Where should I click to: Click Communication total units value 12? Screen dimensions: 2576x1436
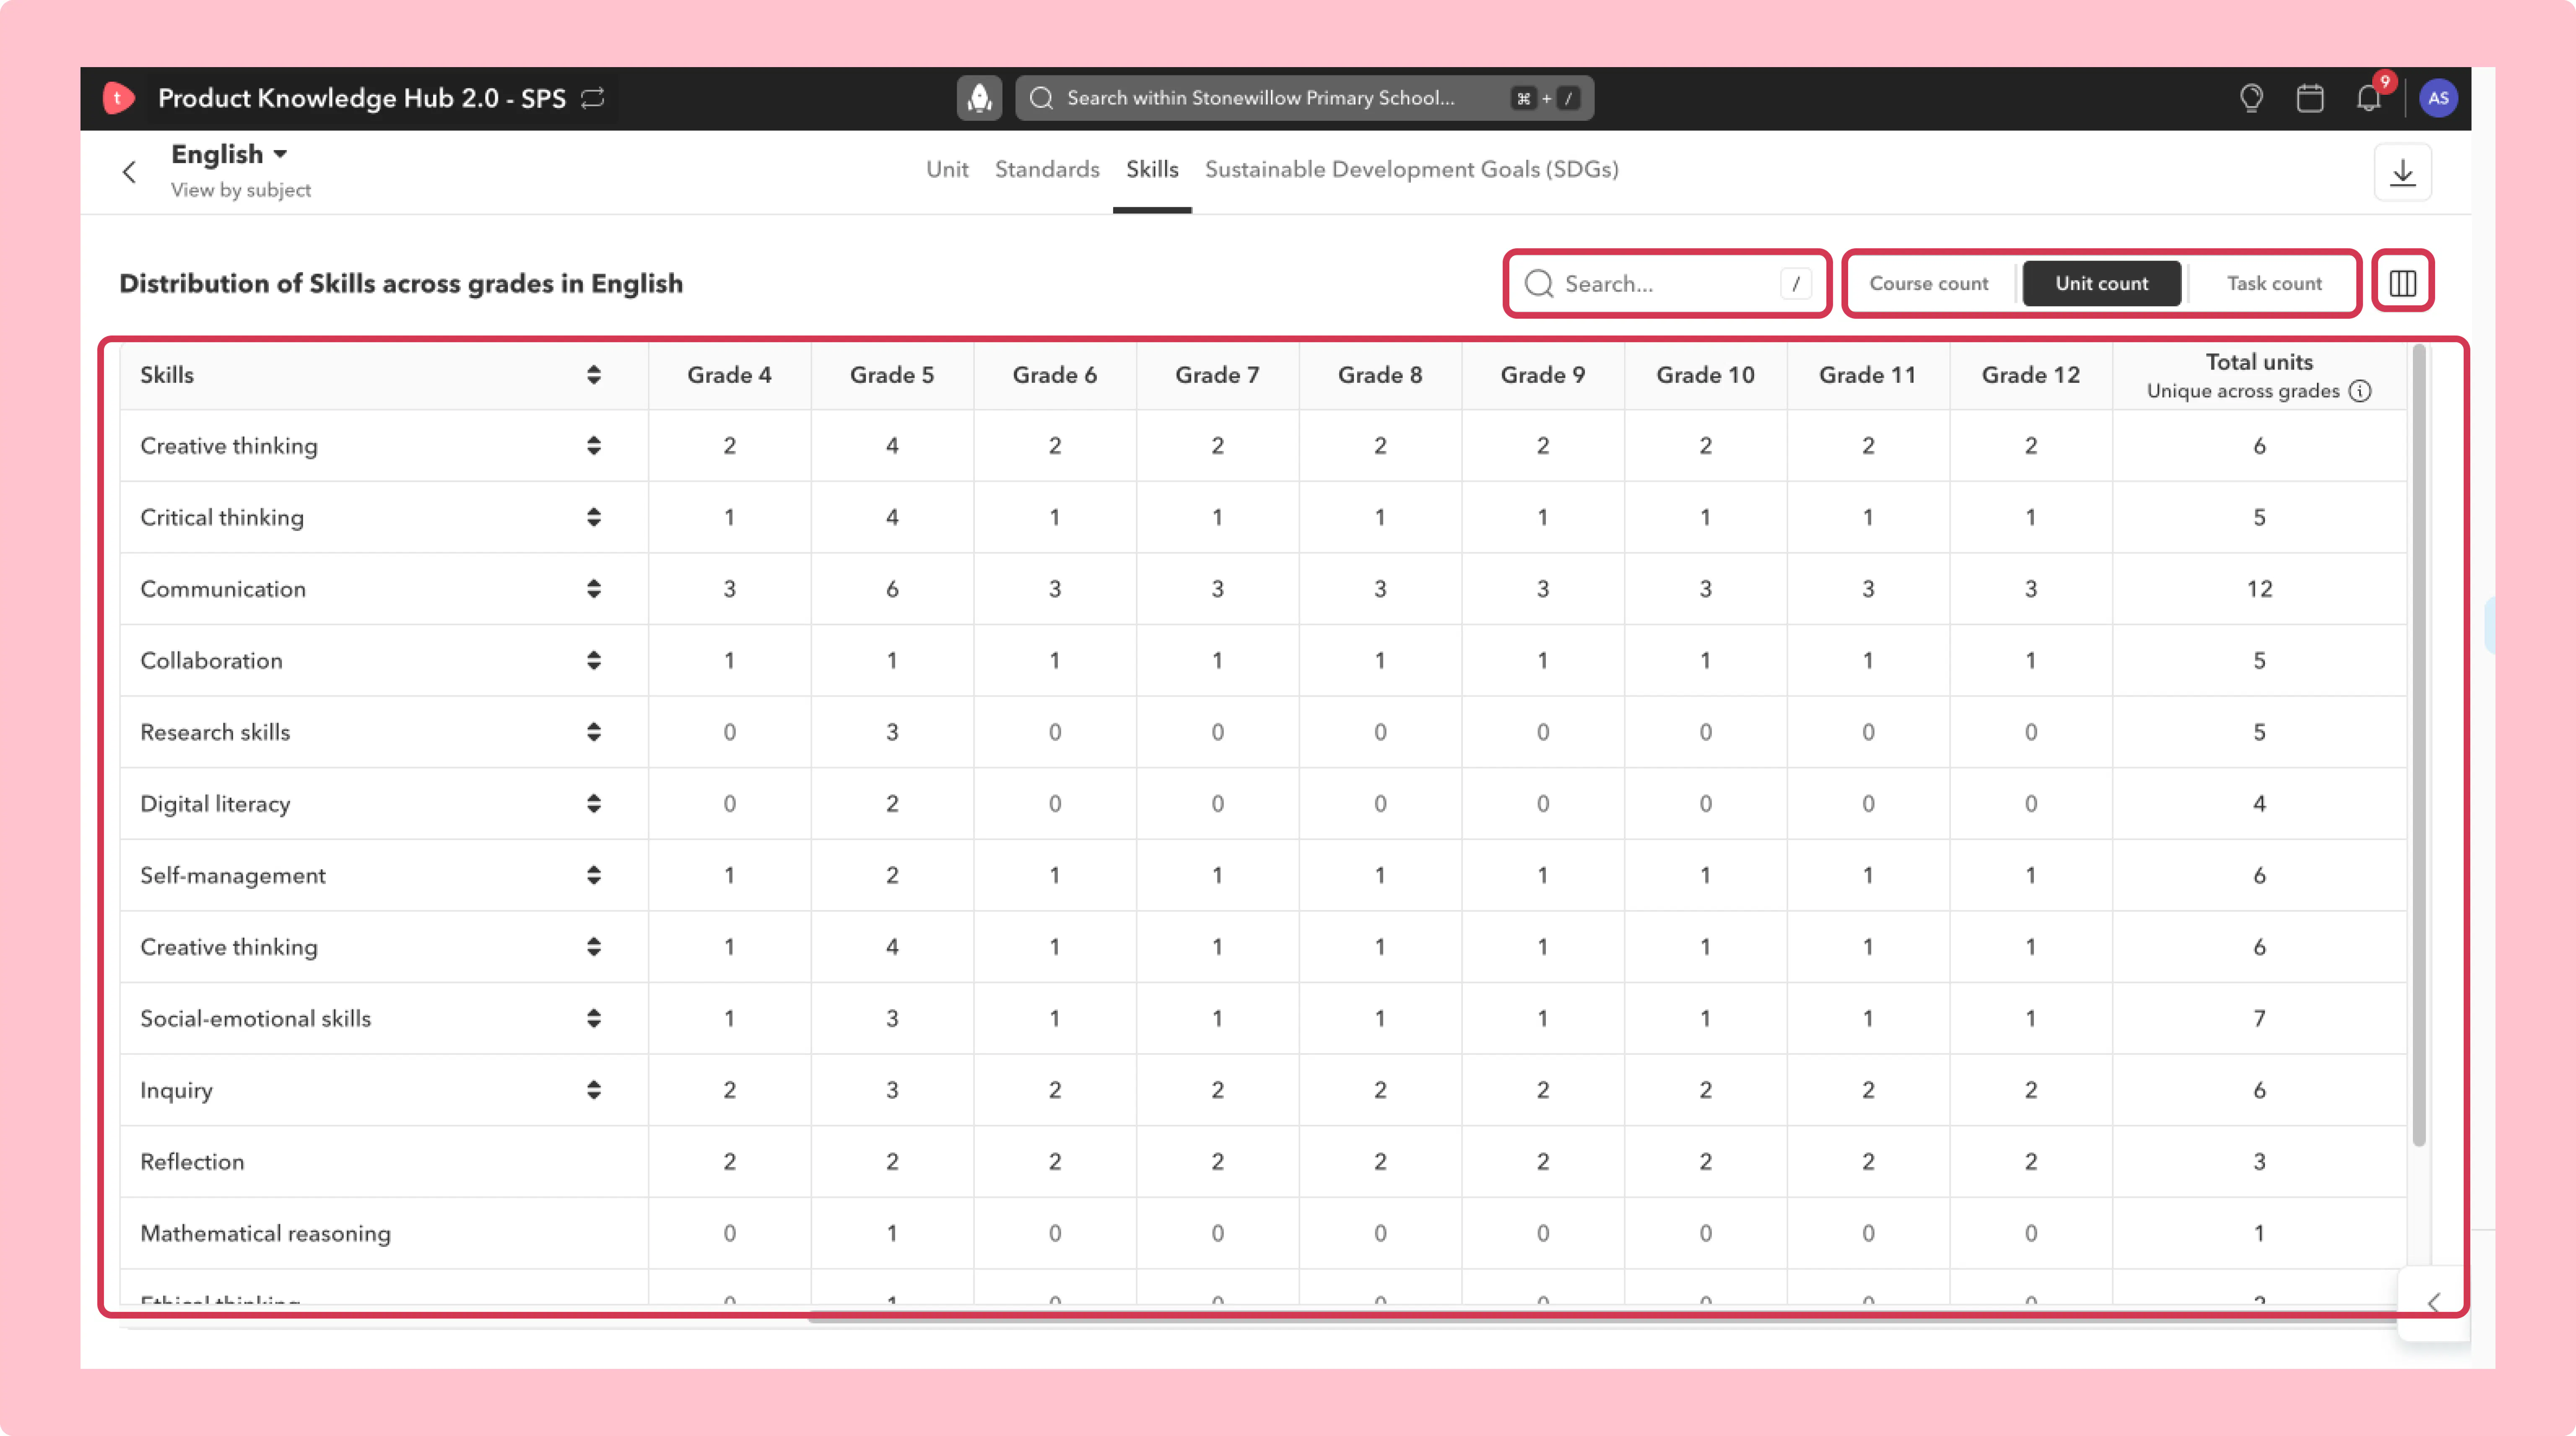click(2259, 589)
